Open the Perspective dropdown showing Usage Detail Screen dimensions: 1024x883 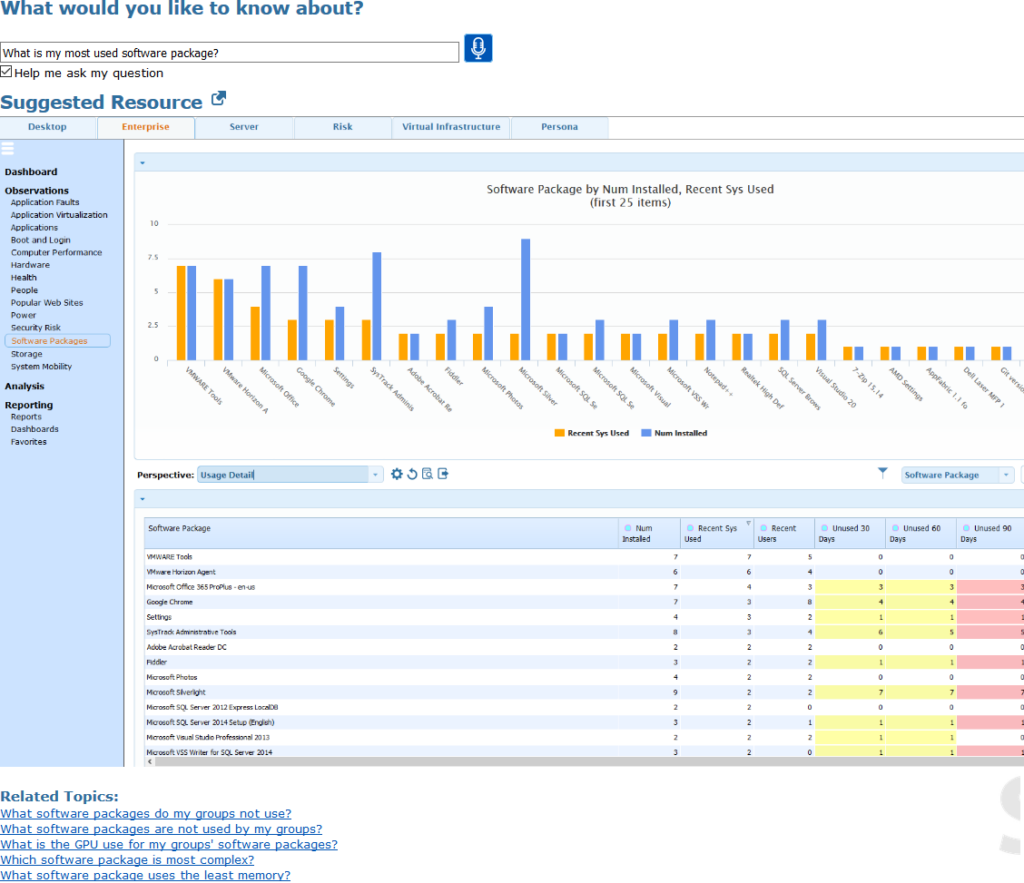[375, 473]
